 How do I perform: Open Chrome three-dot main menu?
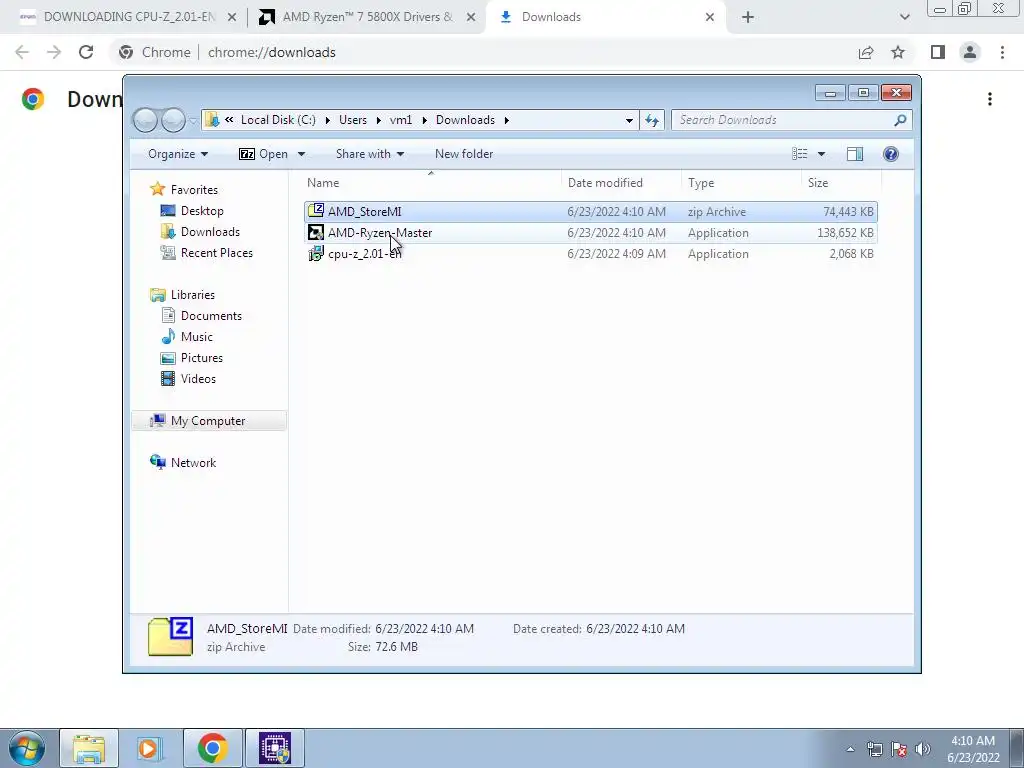coord(1002,52)
